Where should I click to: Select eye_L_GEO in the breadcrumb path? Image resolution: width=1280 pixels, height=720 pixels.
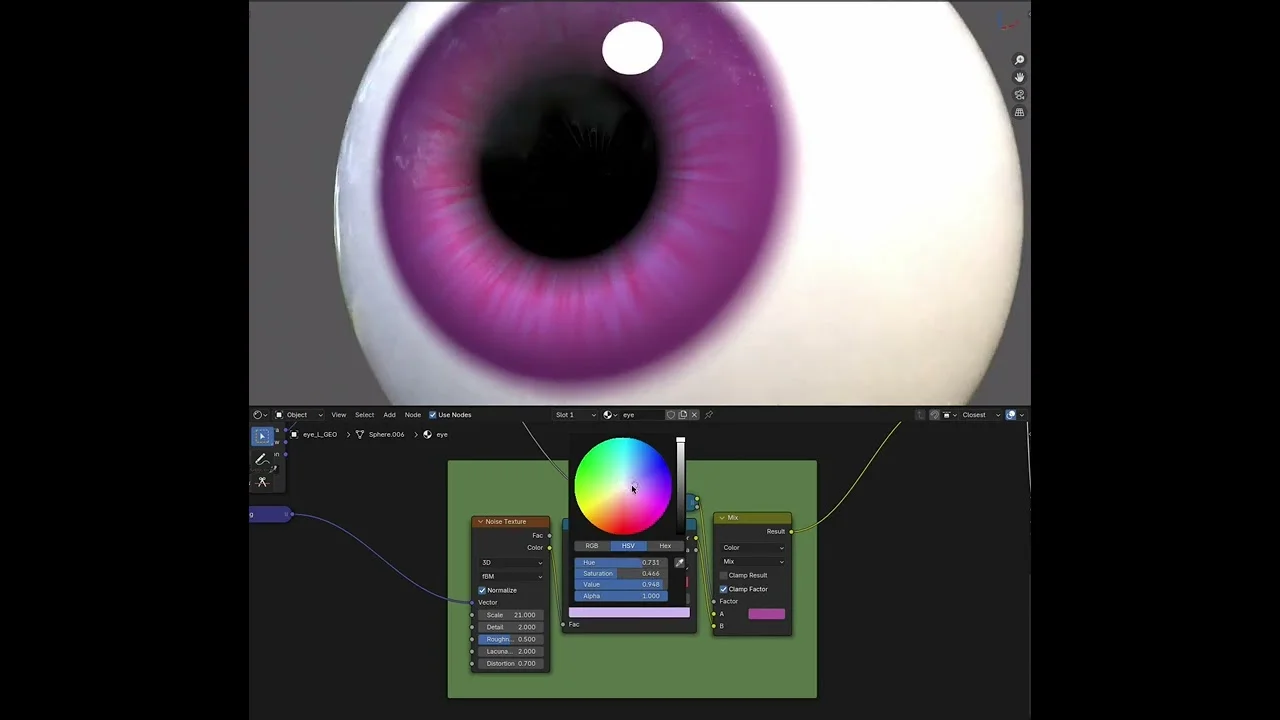(320, 434)
